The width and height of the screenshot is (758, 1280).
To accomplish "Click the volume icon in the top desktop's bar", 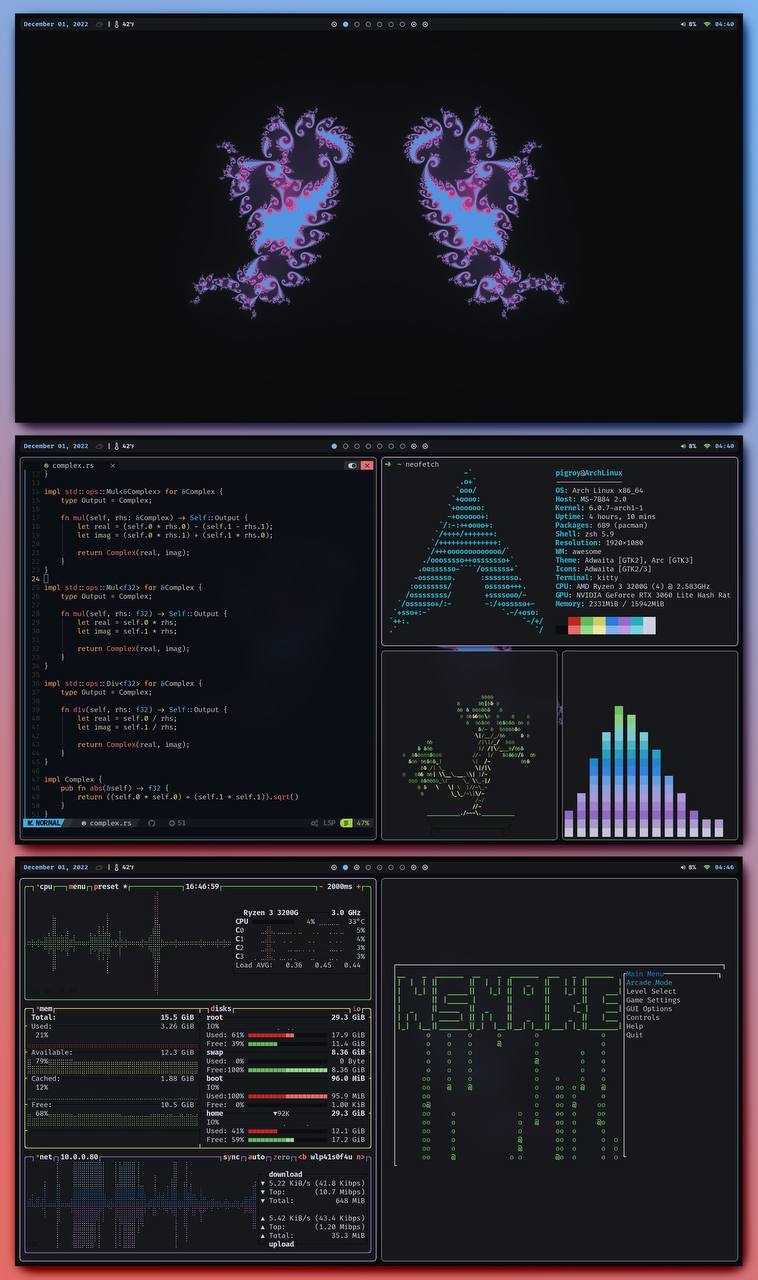I will click(683, 24).
